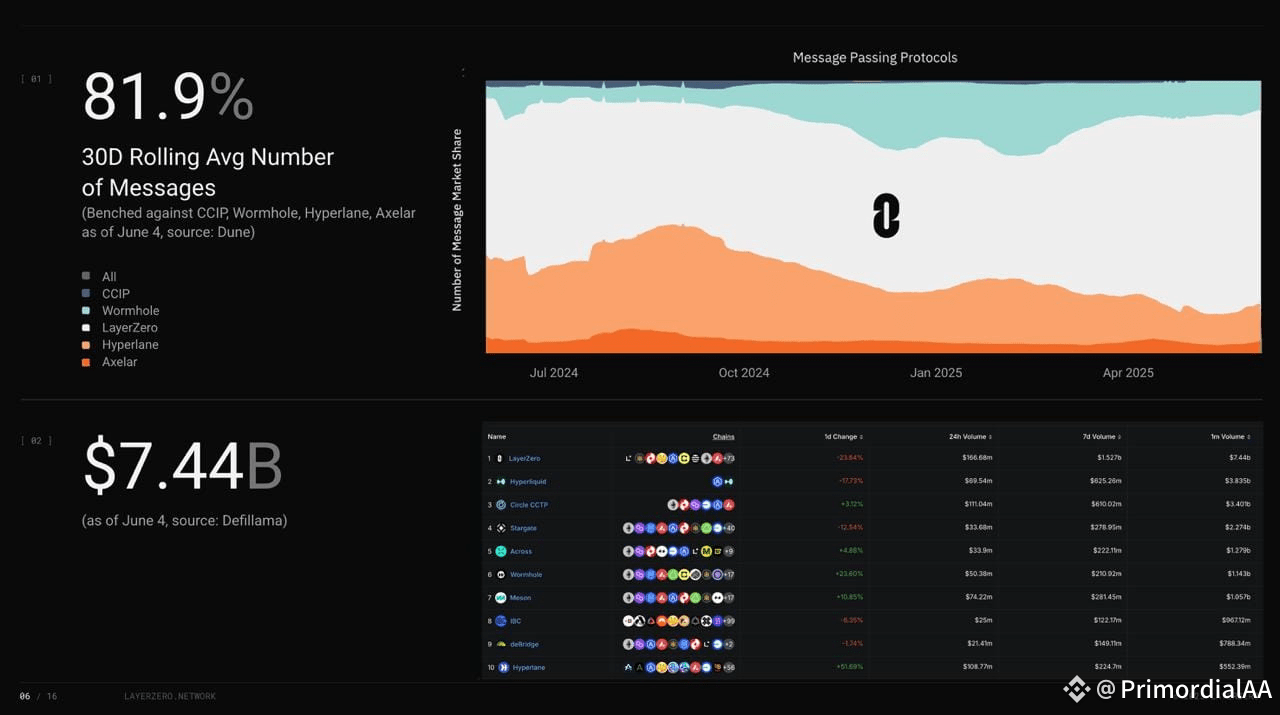Click the Number of Message Market Share axis title
1280x715 pixels.
pos(457,220)
